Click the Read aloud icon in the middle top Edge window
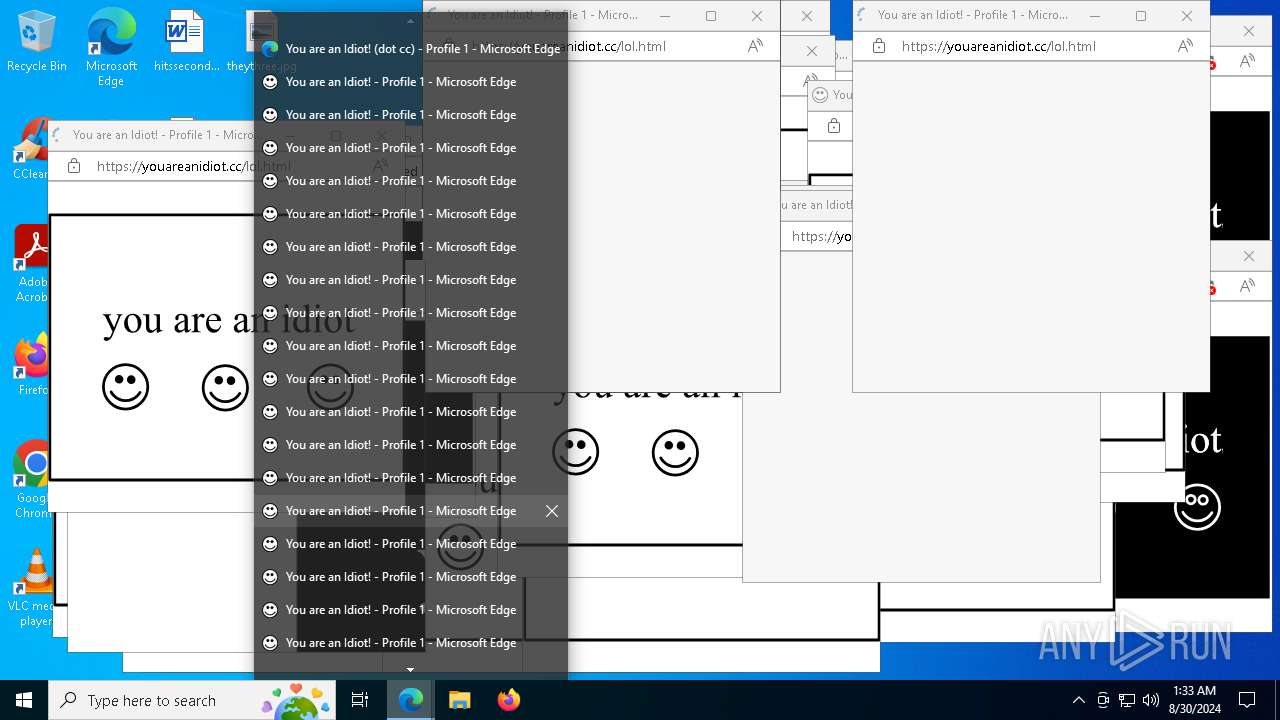1280x720 pixels. tap(755, 46)
